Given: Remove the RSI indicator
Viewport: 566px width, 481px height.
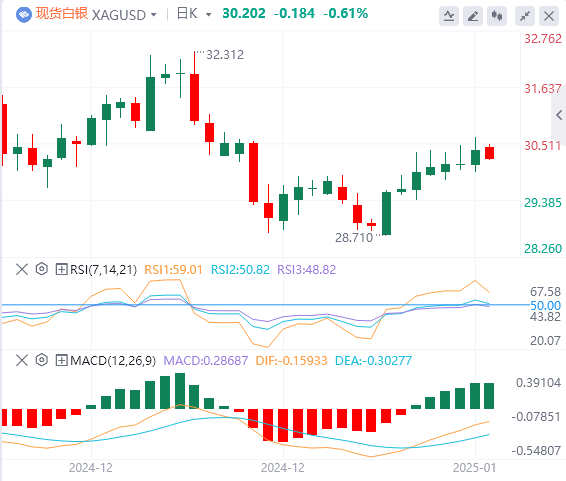Looking at the screenshot, I should tap(22, 269).
